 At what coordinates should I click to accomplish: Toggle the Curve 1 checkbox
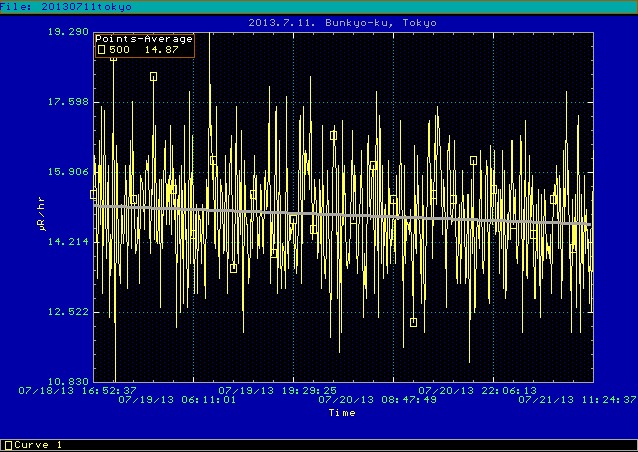8,444
